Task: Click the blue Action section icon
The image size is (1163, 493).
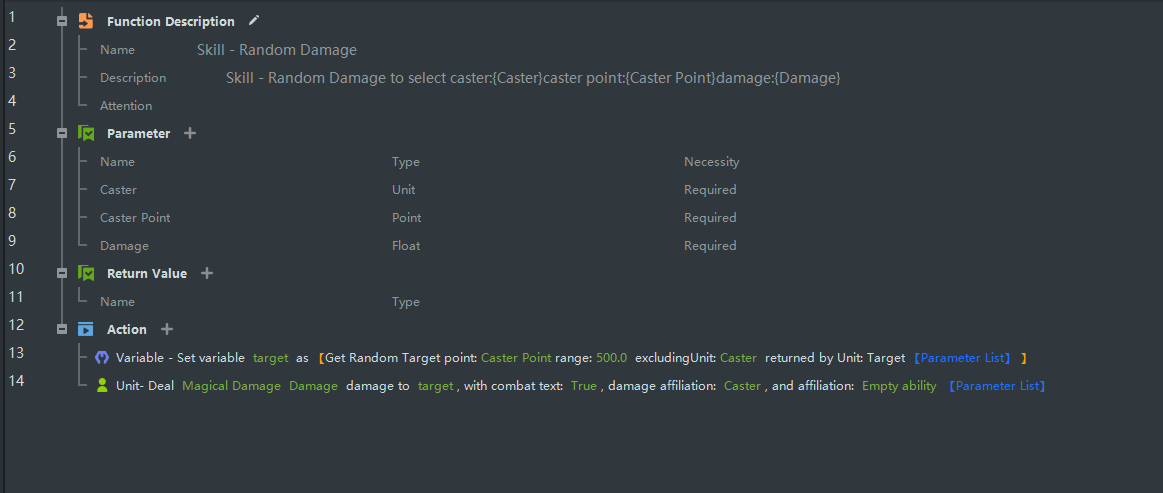Action: click(x=86, y=329)
